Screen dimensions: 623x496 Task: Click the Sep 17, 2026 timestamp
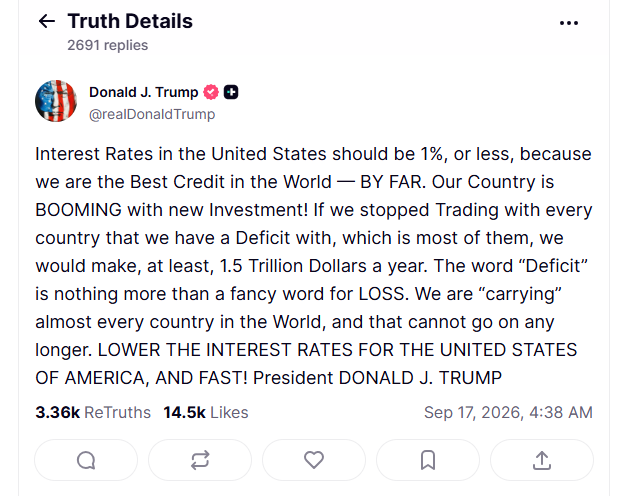(x=508, y=413)
